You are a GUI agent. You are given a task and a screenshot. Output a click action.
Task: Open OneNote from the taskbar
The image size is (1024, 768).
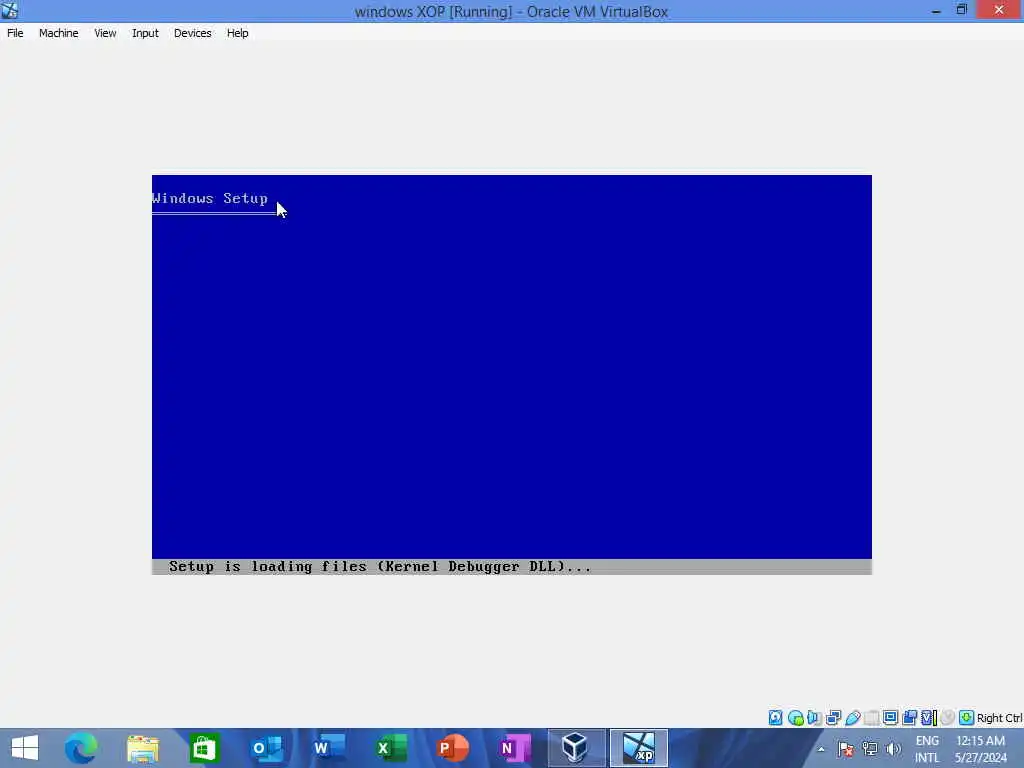[515, 748]
